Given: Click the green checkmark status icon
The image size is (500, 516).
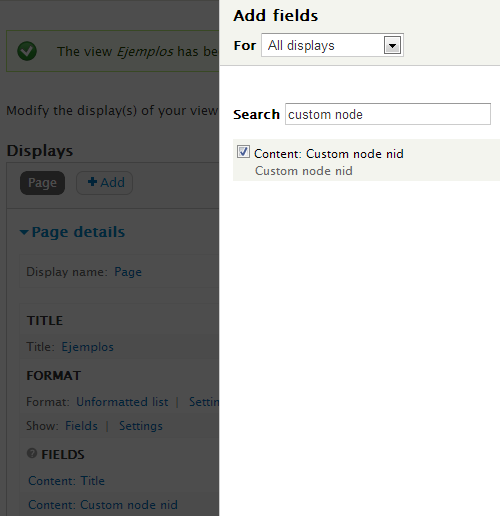Looking at the screenshot, I should (x=27, y=51).
